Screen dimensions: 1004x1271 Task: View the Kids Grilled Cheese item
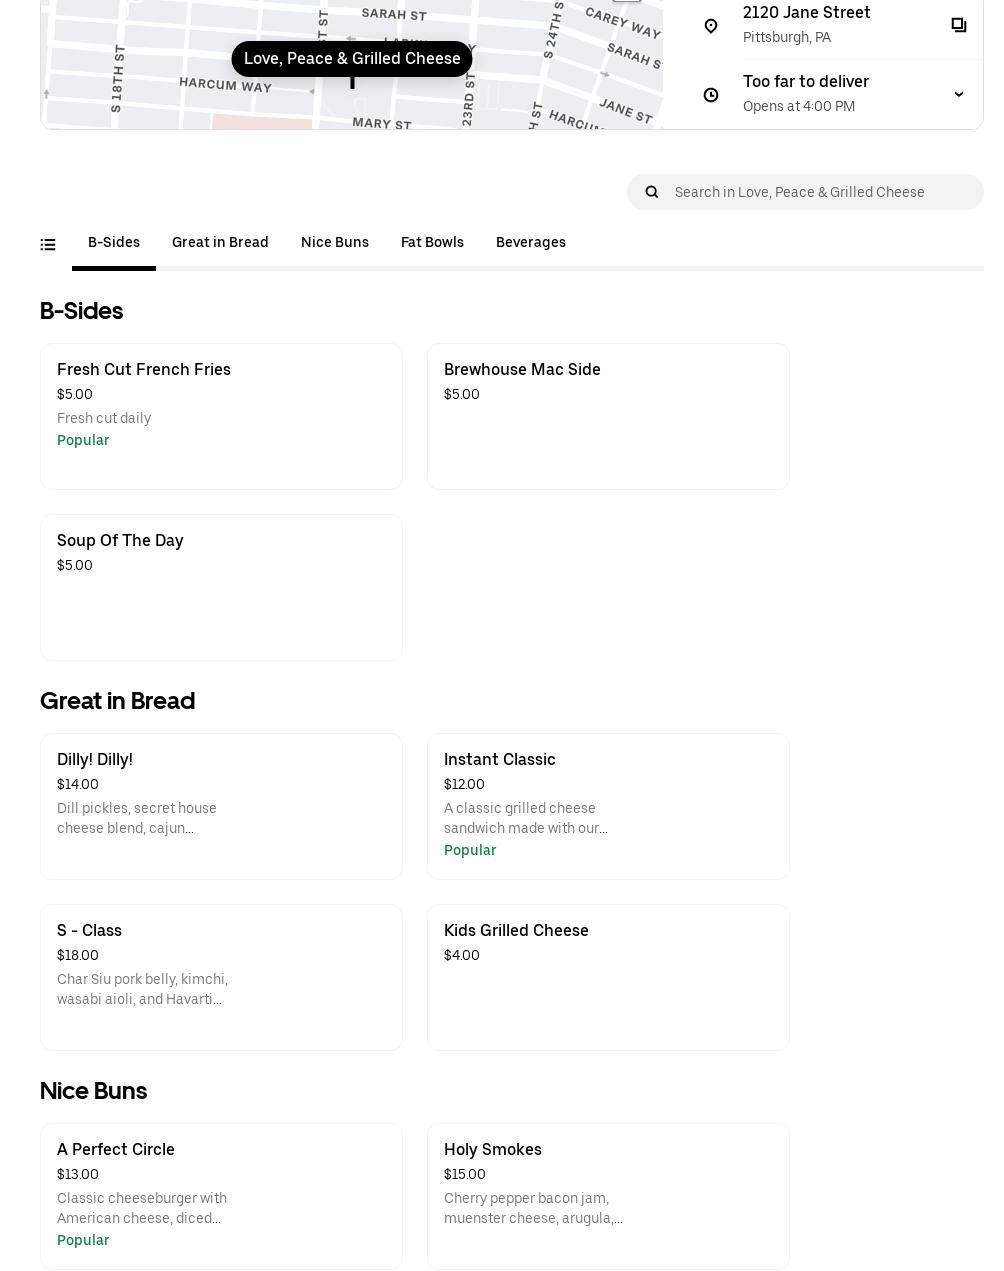608,977
